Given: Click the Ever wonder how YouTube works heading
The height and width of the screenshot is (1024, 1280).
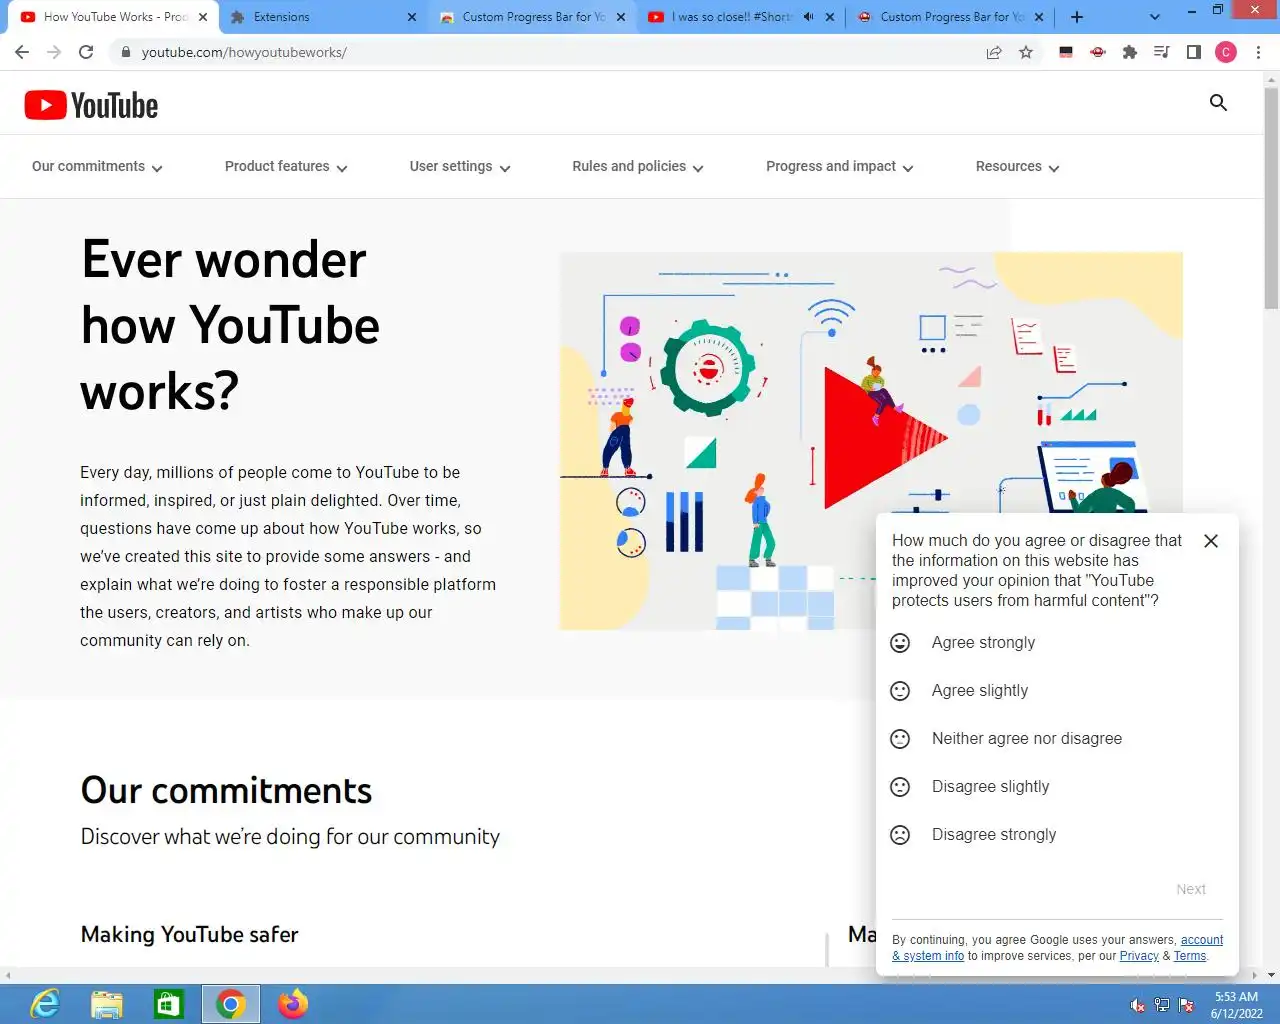Looking at the screenshot, I should tap(231, 325).
